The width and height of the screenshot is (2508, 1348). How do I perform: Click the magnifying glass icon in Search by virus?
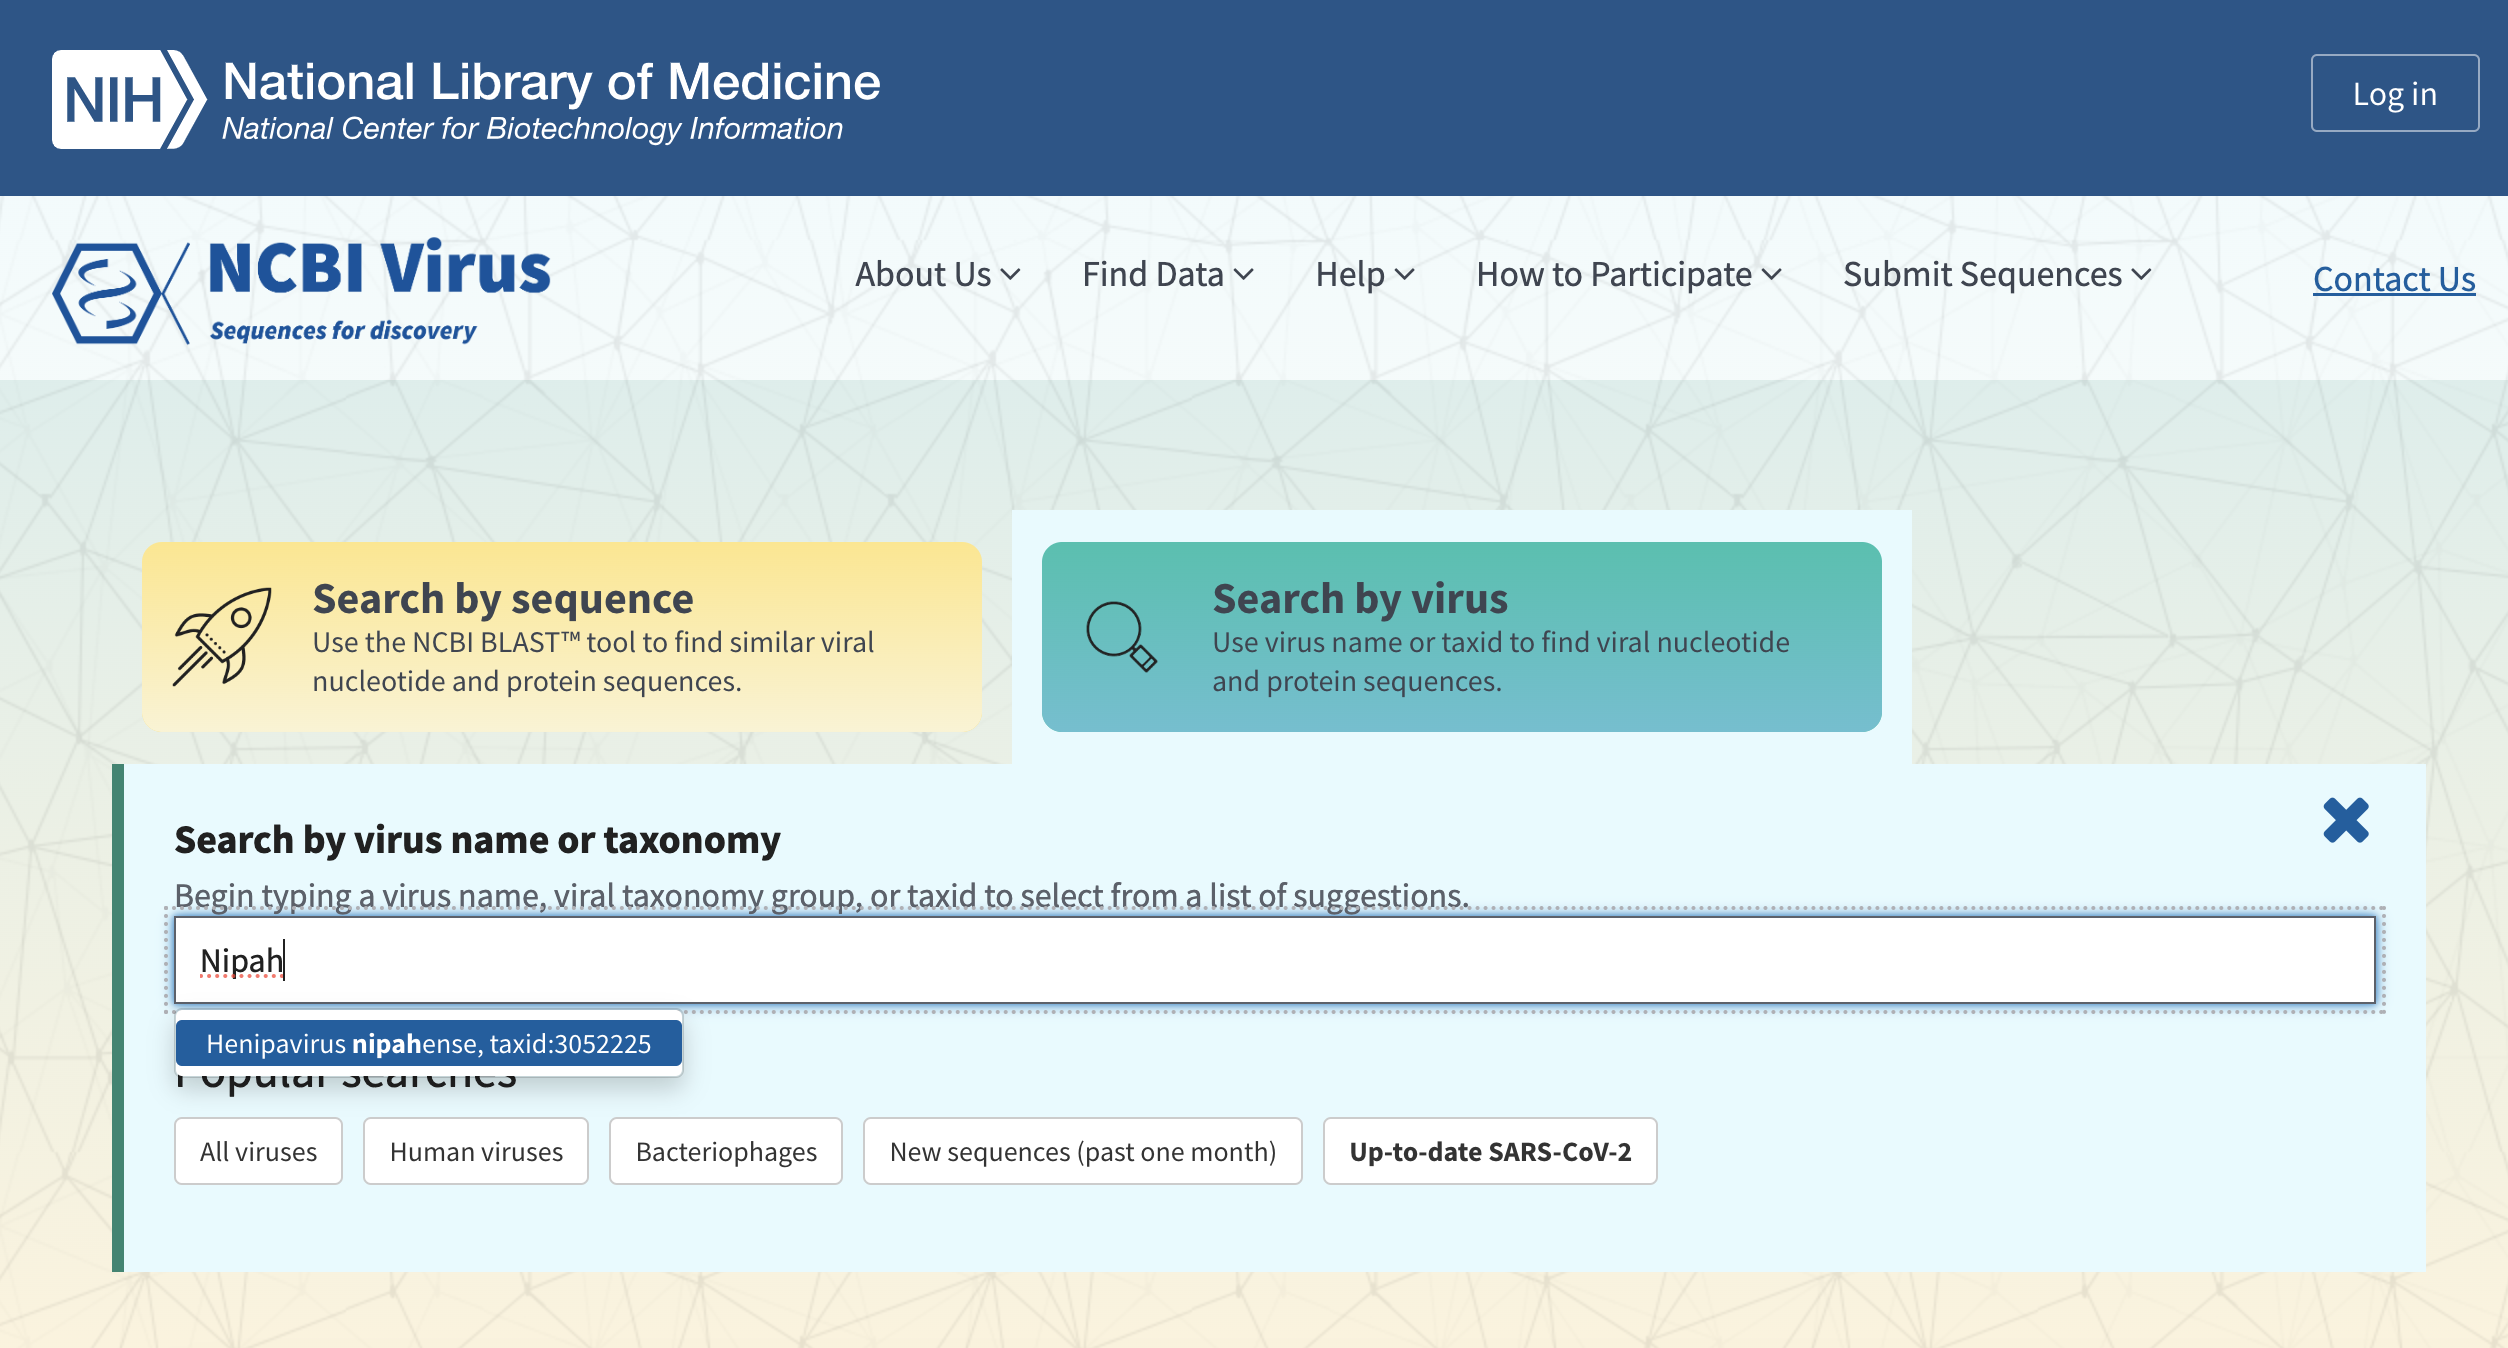(x=1121, y=636)
